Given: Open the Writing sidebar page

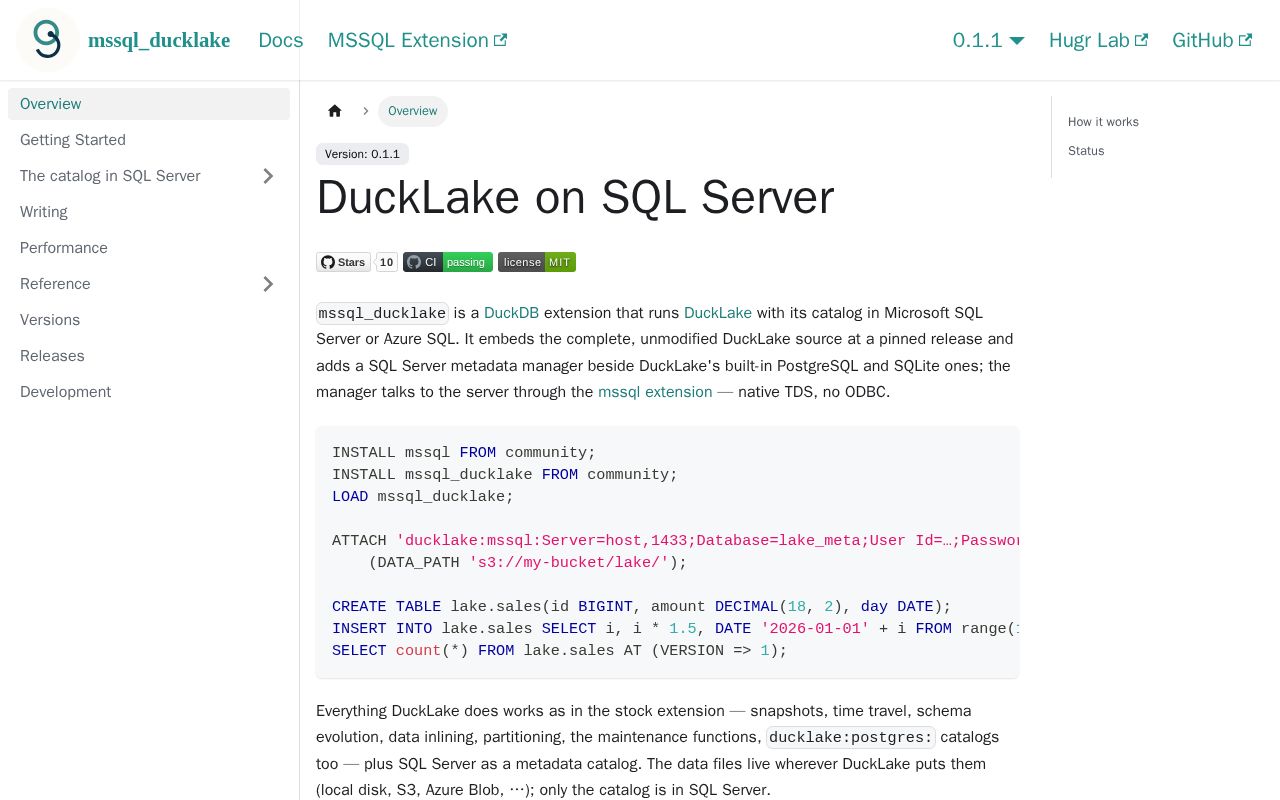Looking at the screenshot, I should [x=149, y=212].
